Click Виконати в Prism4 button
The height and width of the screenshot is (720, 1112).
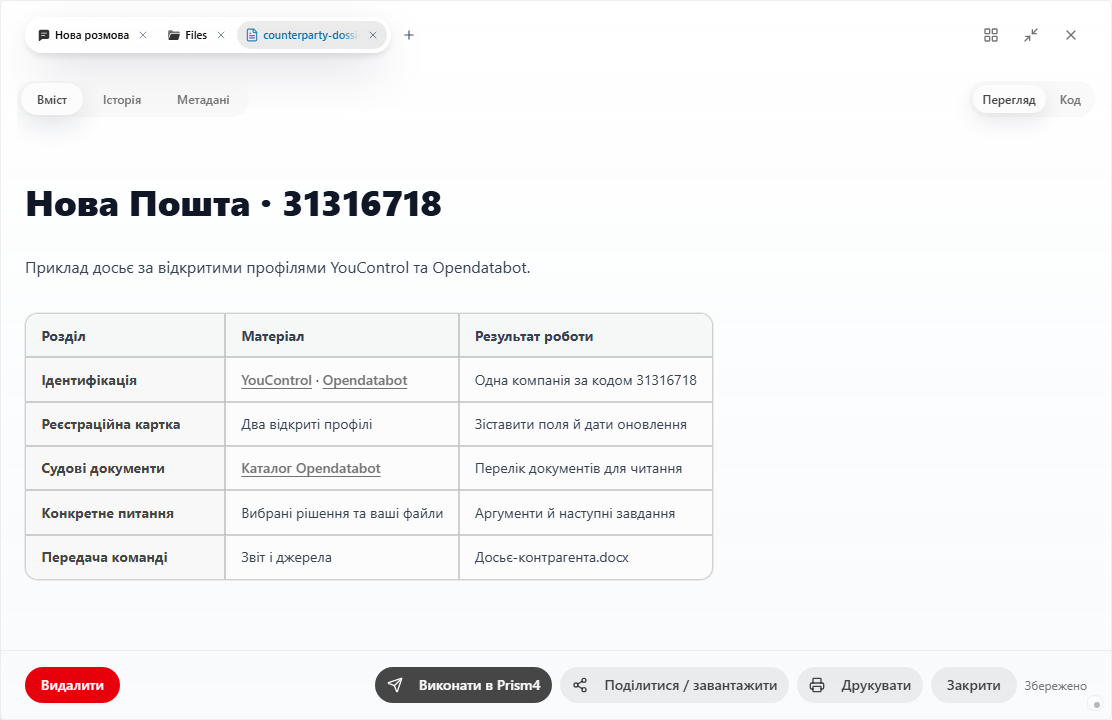click(463, 685)
